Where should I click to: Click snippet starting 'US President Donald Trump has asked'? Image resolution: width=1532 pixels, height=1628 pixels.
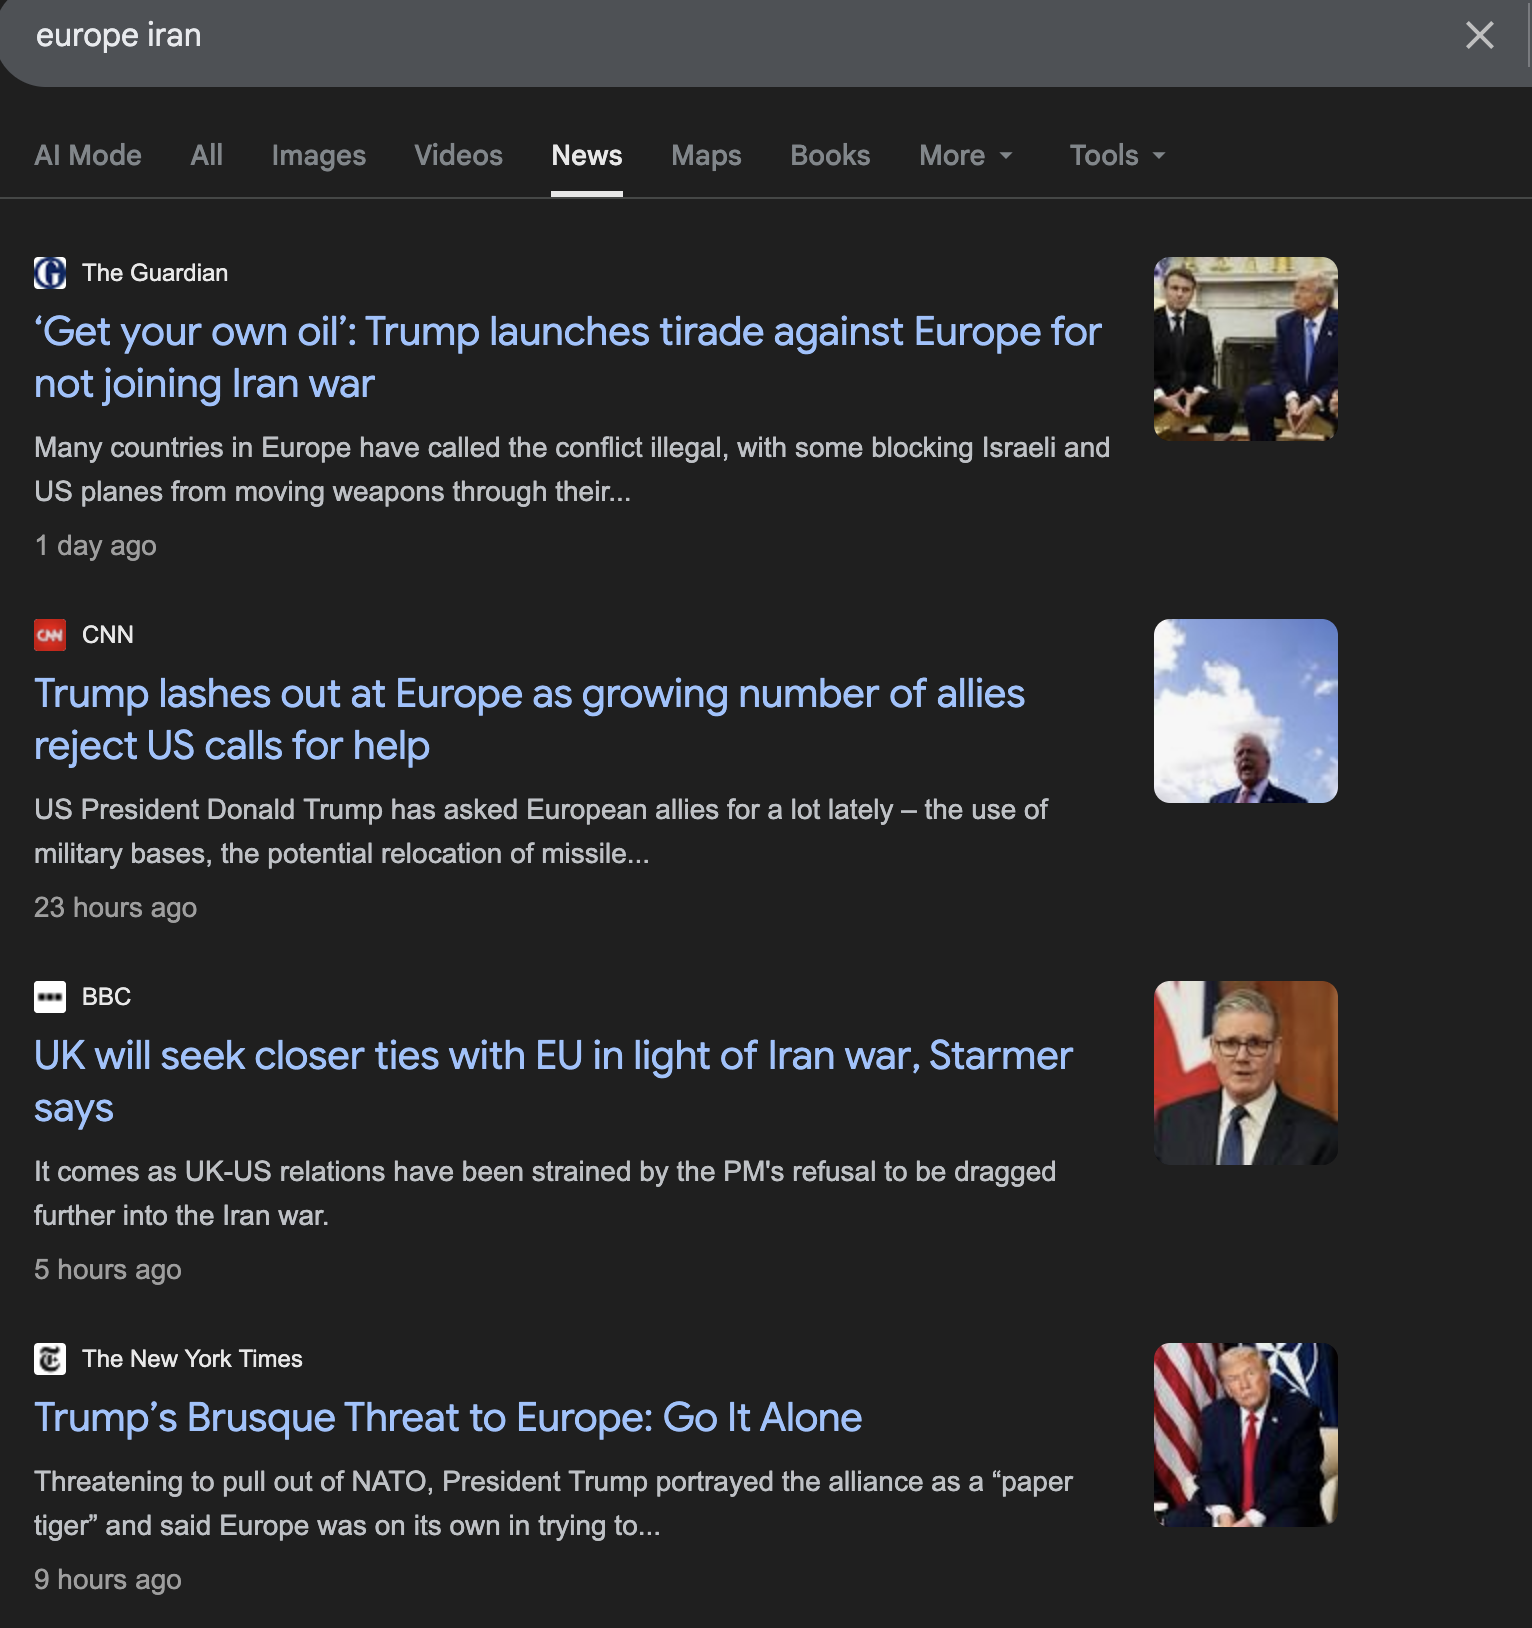click(x=541, y=832)
